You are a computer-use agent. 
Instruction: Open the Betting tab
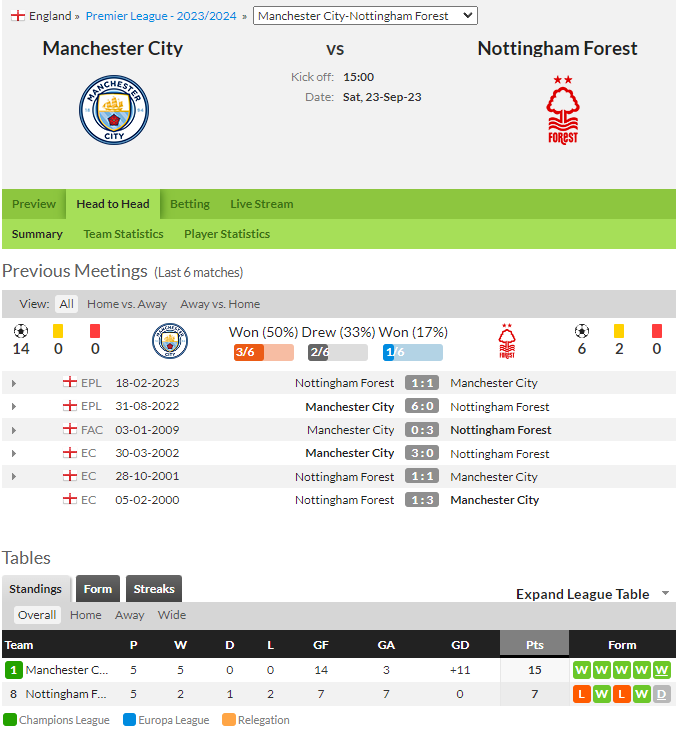[x=190, y=204]
